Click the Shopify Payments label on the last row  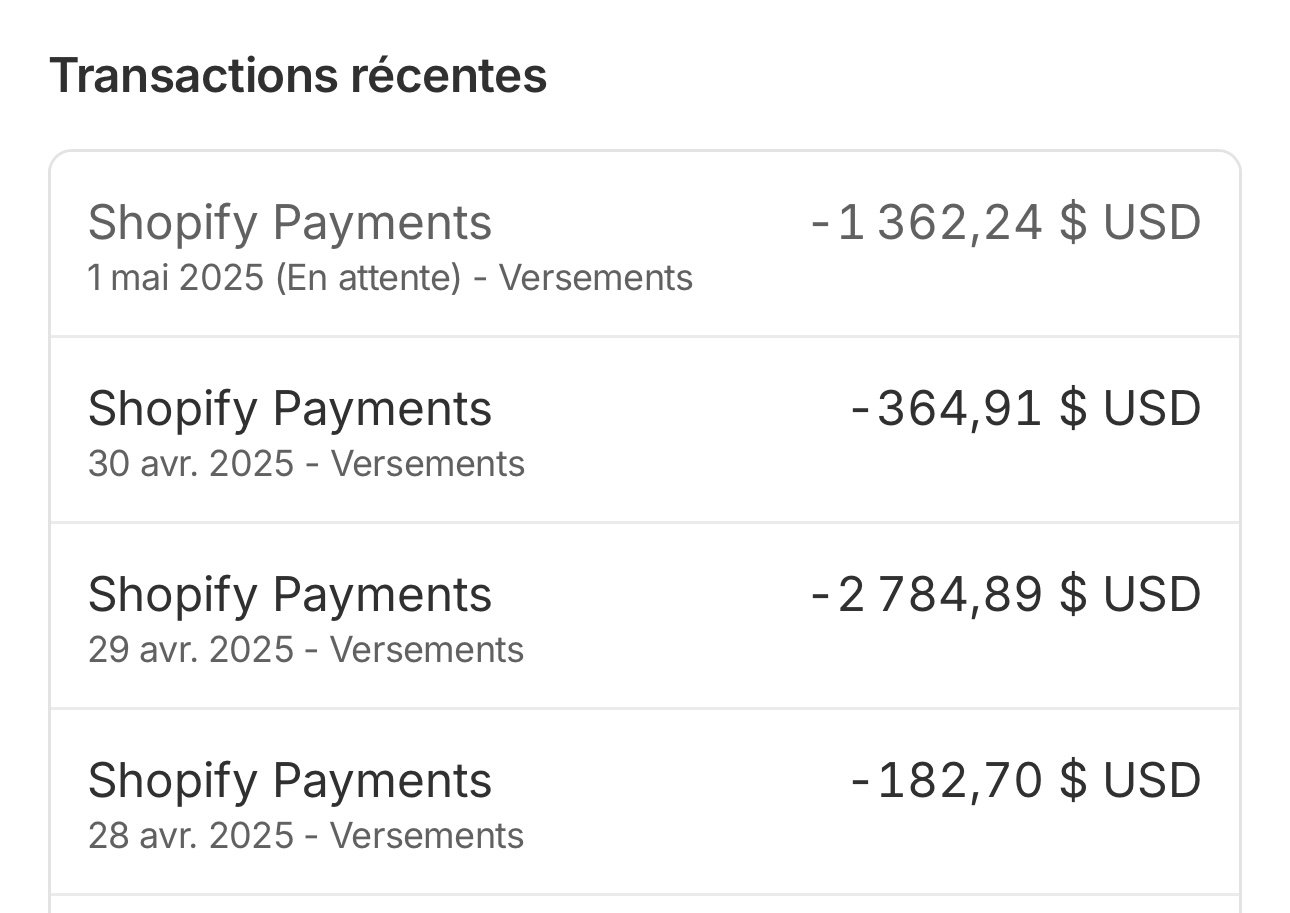pyautogui.click(x=290, y=779)
